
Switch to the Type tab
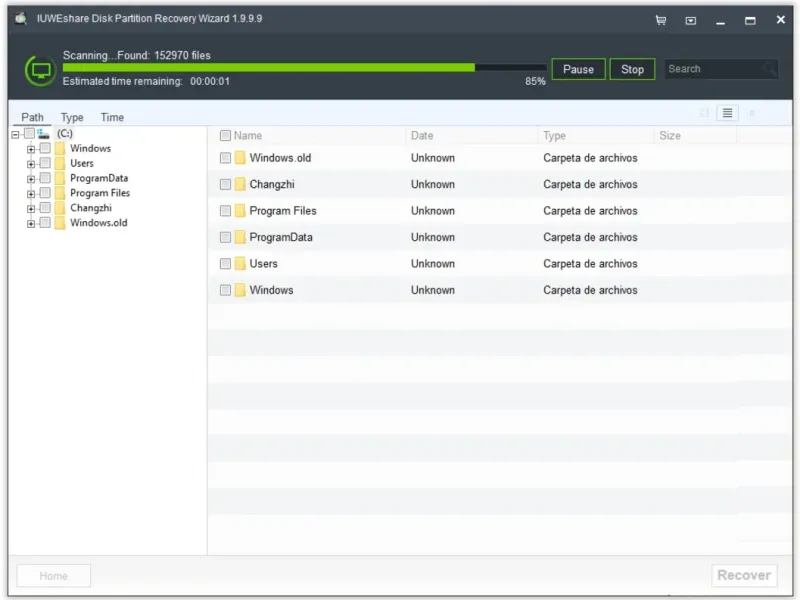point(72,117)
